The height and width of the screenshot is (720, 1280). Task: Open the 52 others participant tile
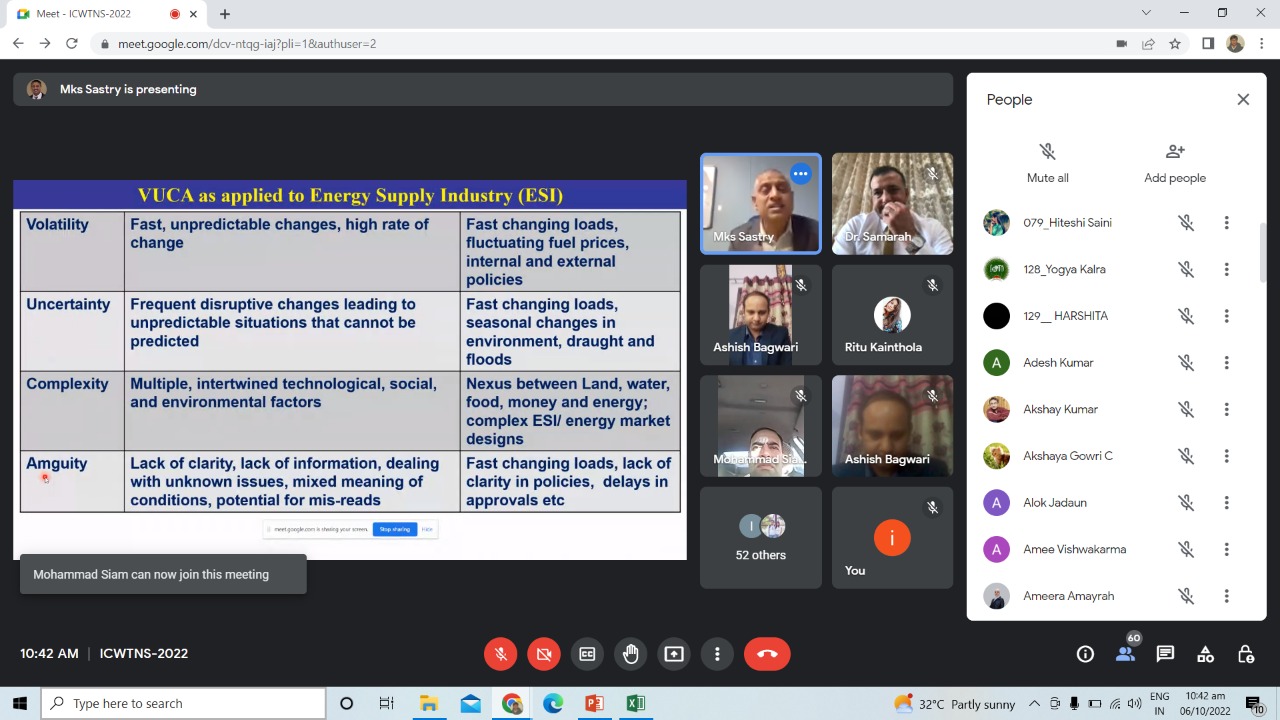point(761,538)
